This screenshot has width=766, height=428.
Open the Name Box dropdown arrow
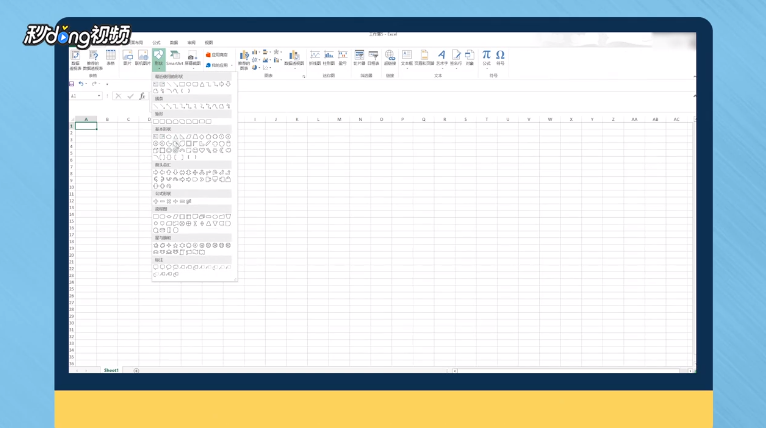pos(99,96)
